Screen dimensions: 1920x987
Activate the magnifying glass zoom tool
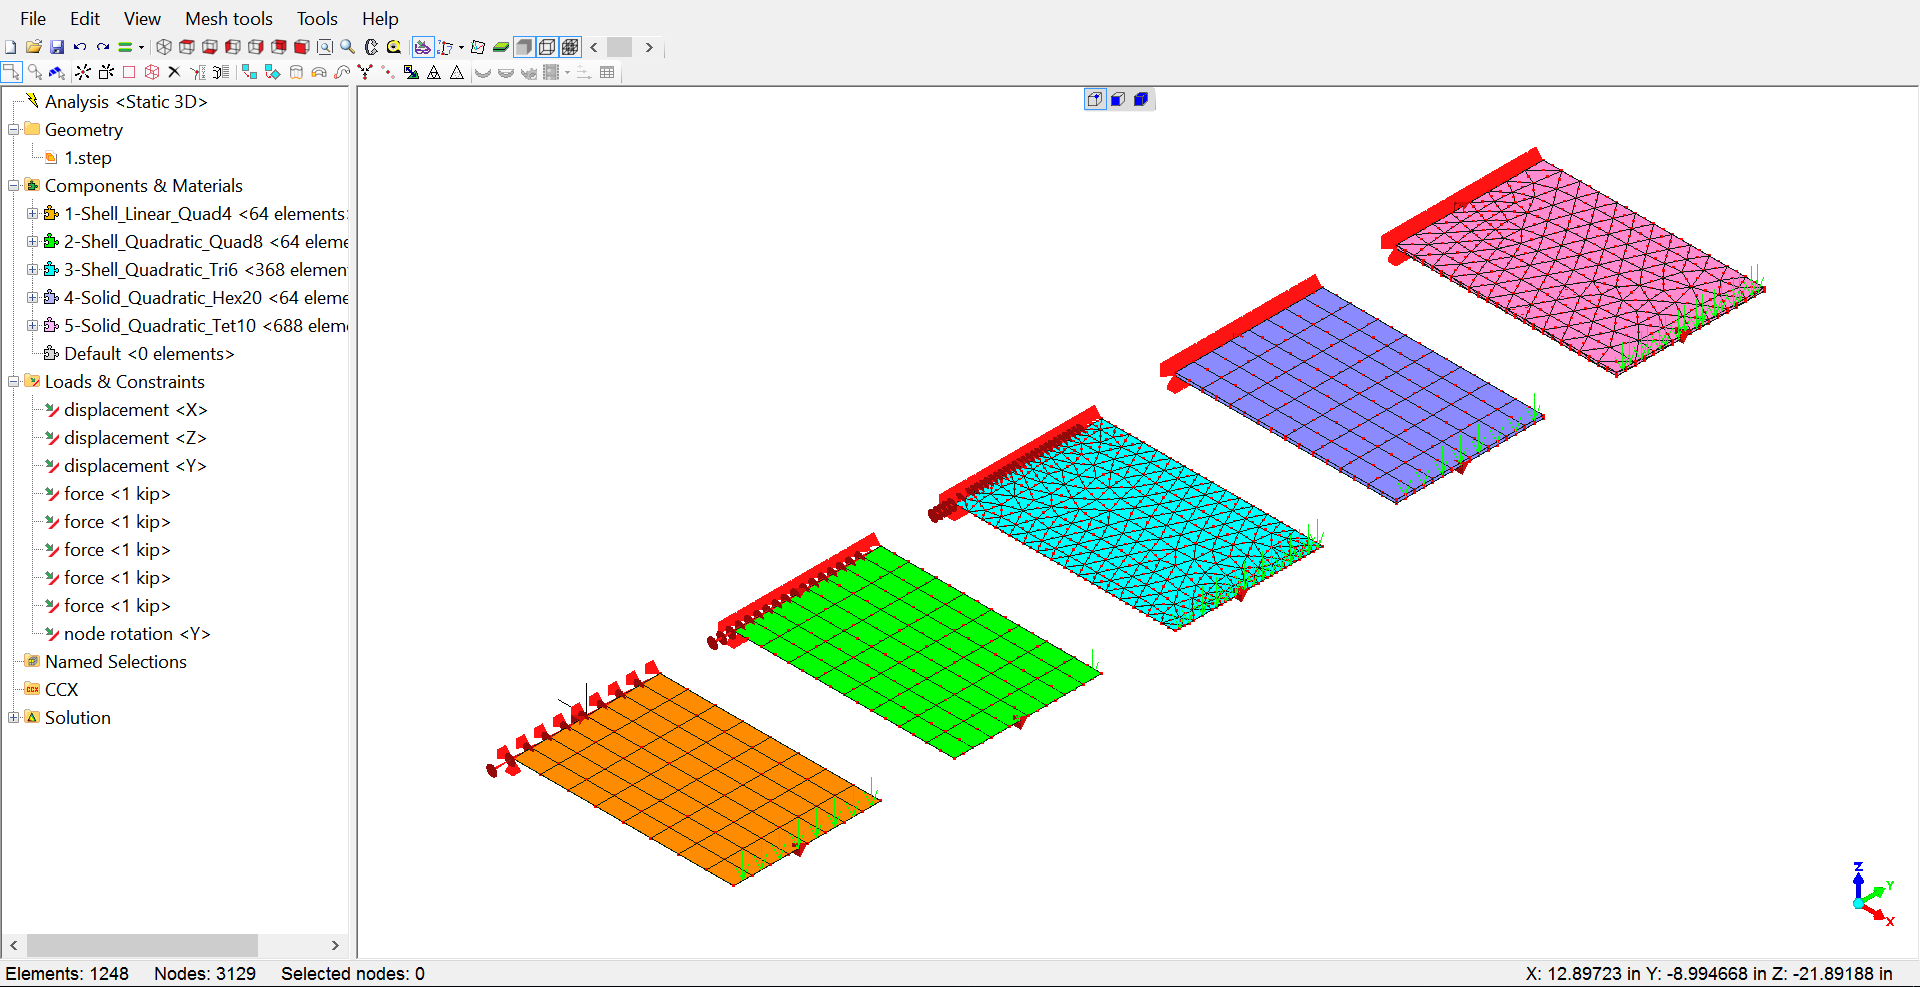point(348,47)
